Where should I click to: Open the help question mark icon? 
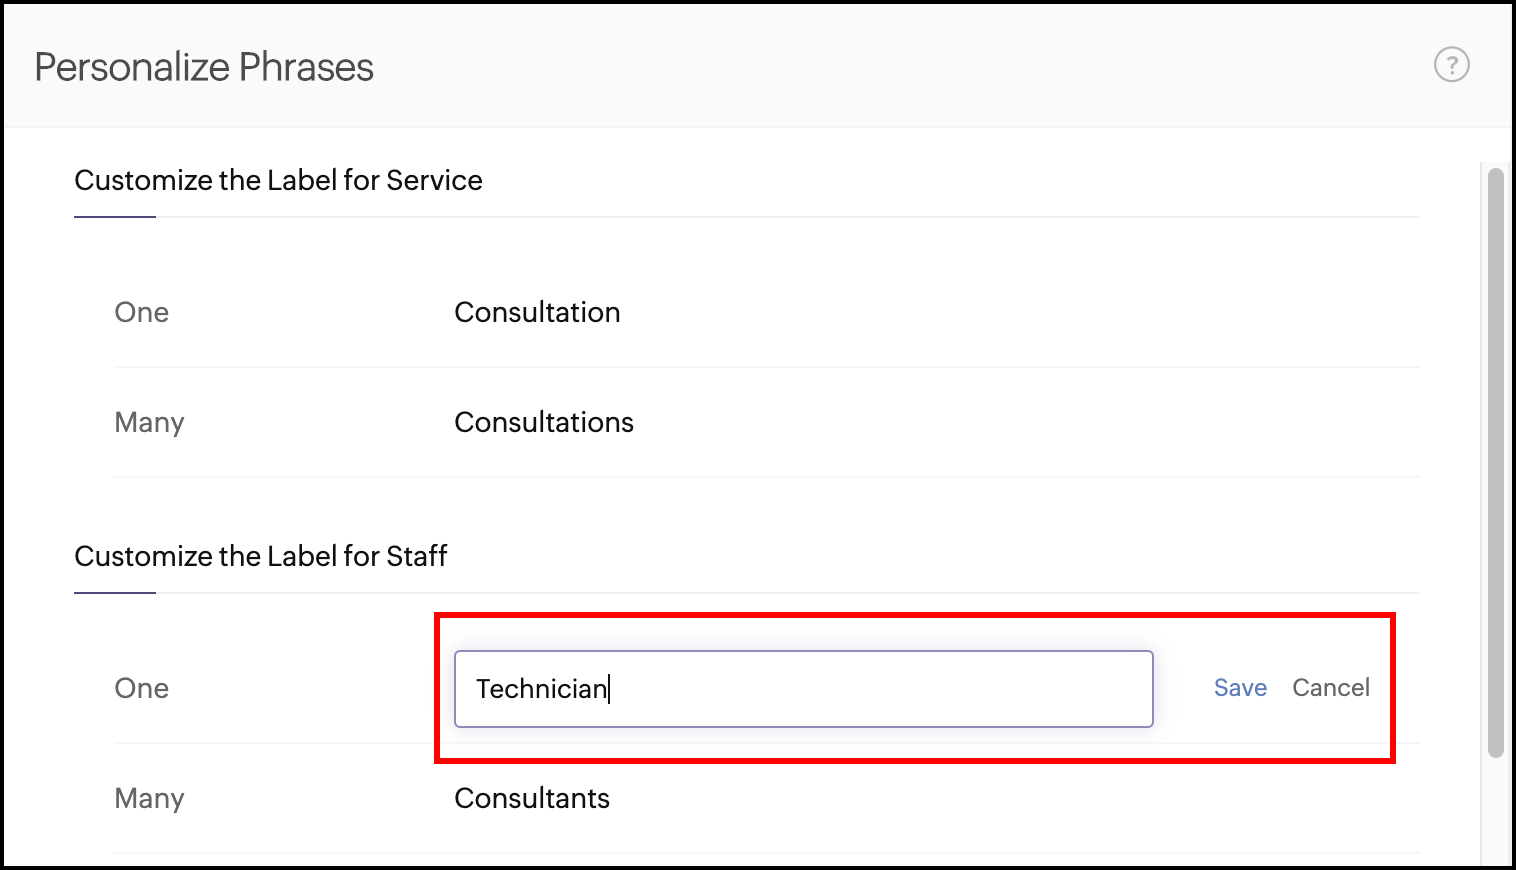pos(1451,65)
